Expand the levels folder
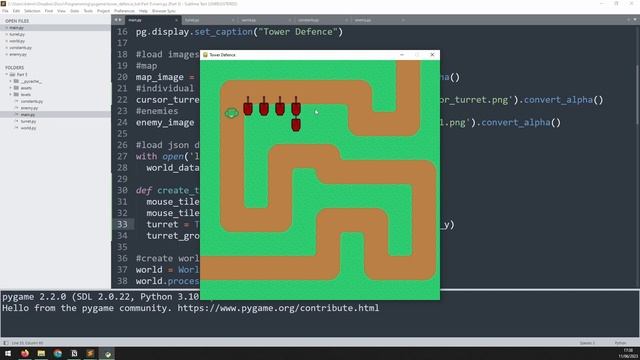The height and width of the screenshot is (360, 640). pyautogui.click(x=11, y=94)
